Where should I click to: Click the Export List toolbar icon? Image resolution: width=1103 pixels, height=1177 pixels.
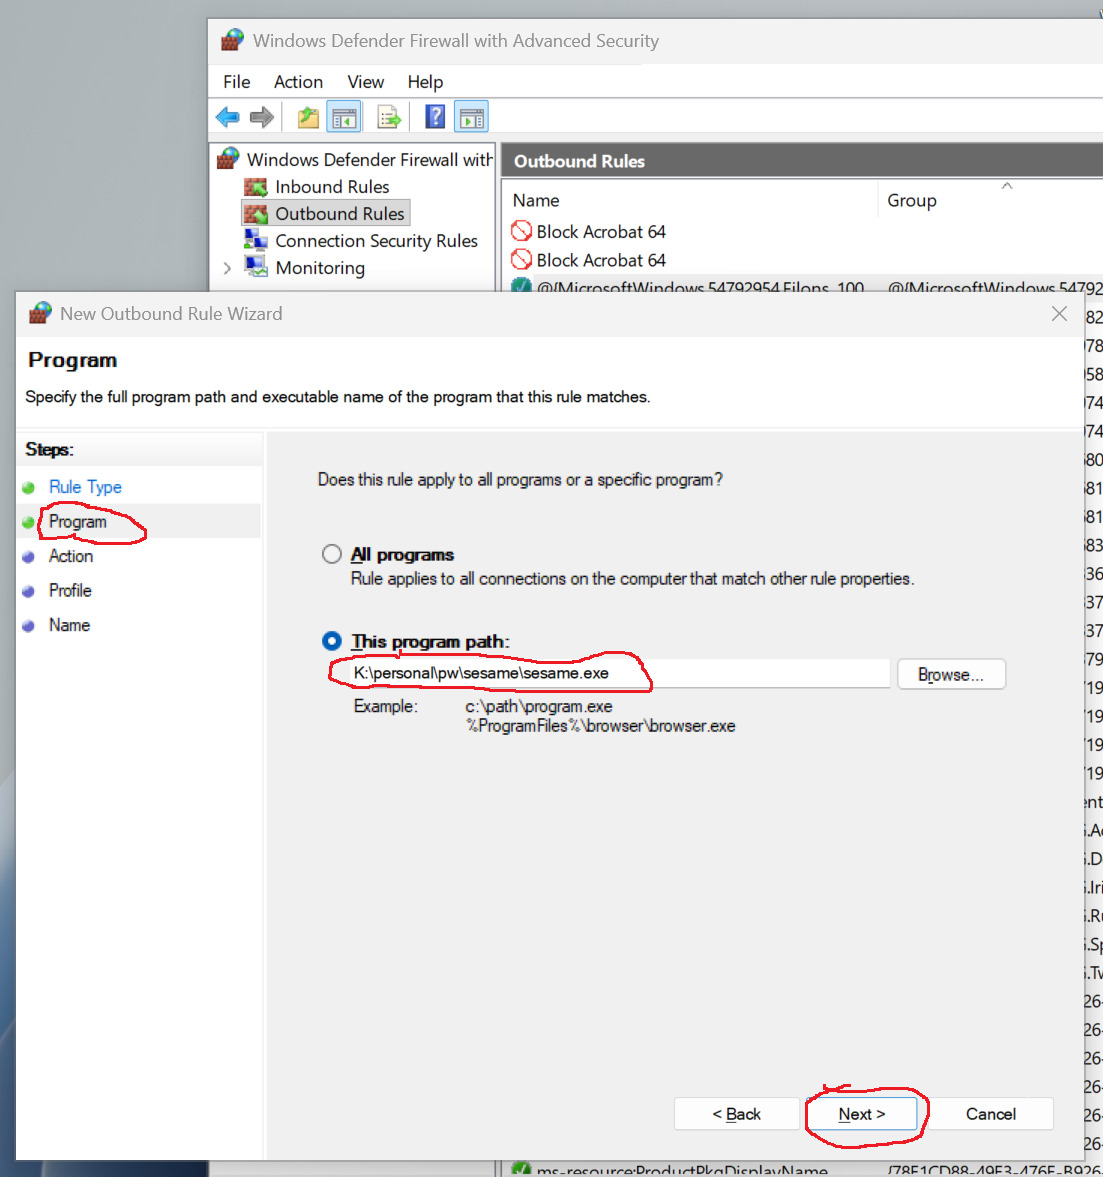tap(389, 117)
